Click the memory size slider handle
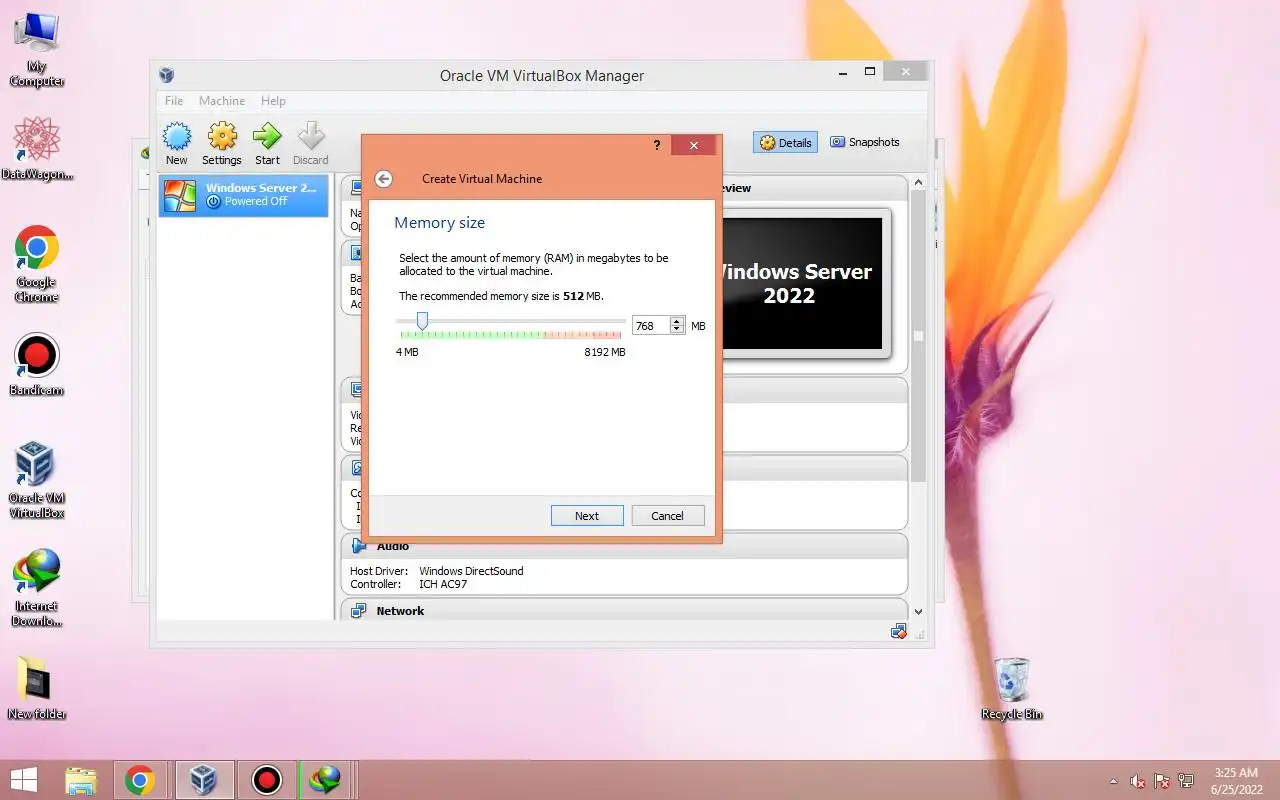 tap(422, 321)
